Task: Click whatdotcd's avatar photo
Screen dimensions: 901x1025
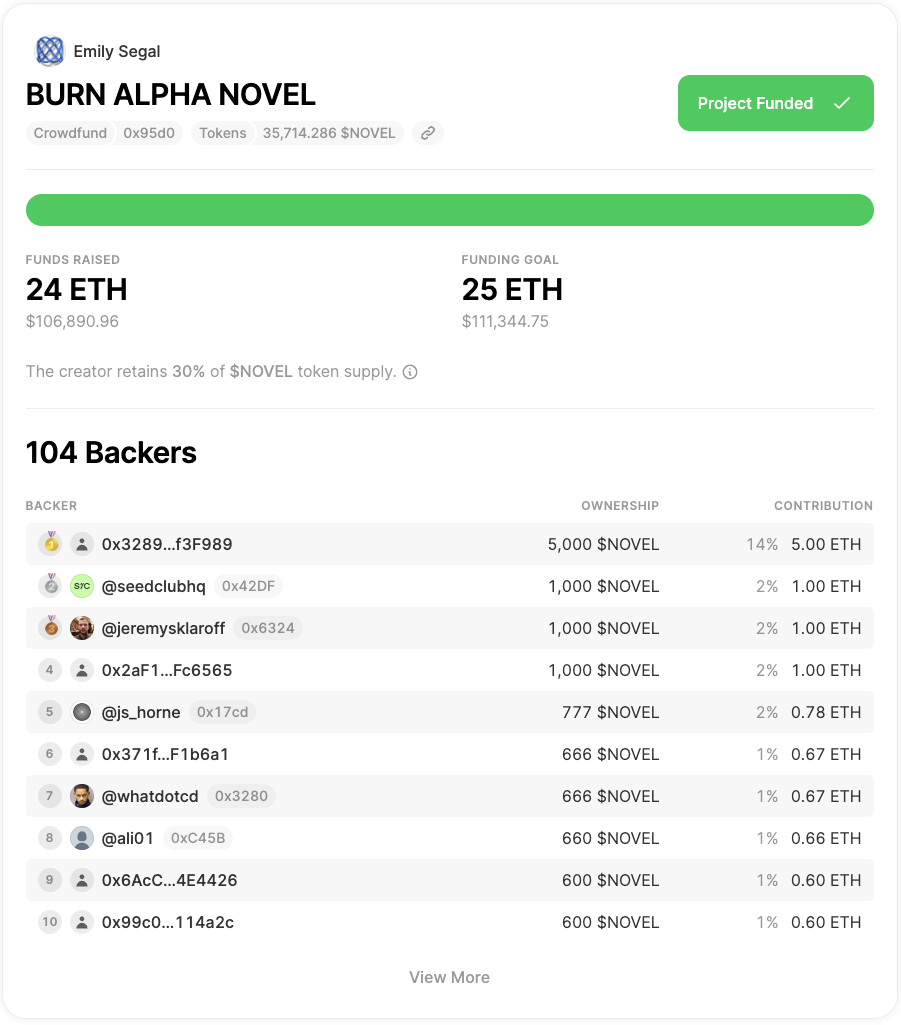Action: click(x=82, y=796)
